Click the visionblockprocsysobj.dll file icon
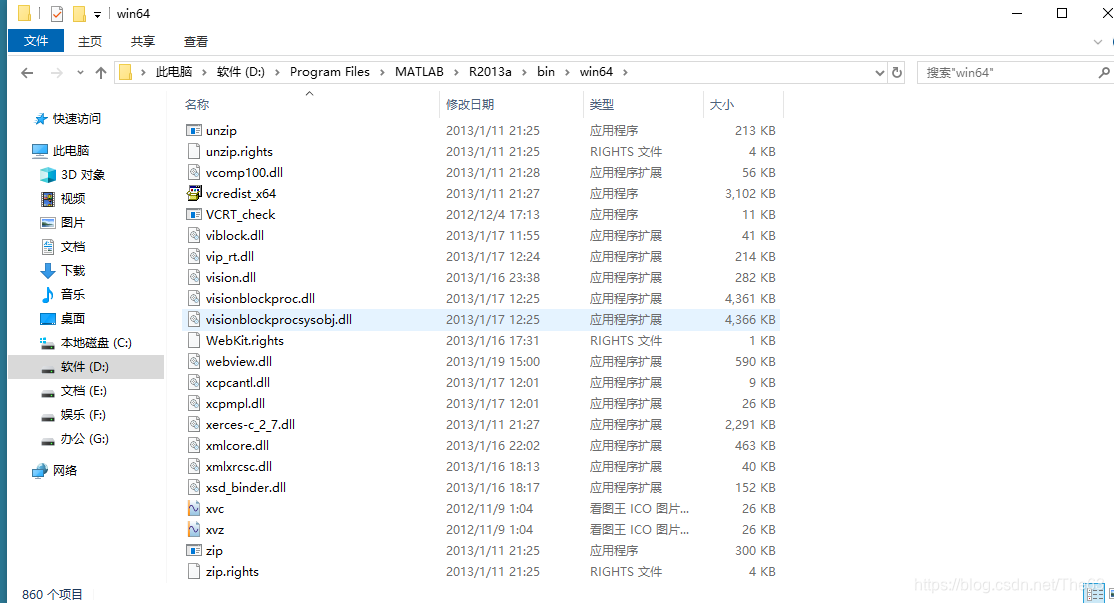Image resolution: width=1114 pixels, height=603 pixels. coord(193,320)
